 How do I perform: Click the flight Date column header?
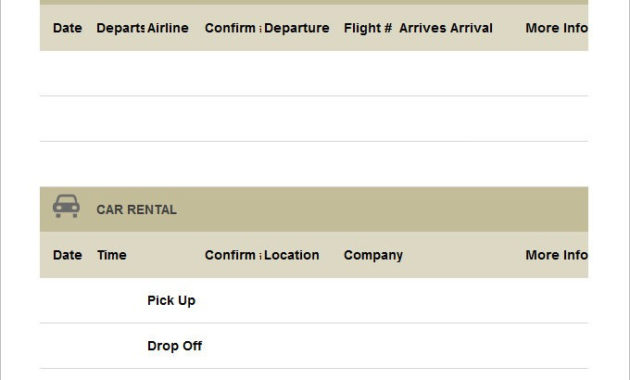point(68,28)
